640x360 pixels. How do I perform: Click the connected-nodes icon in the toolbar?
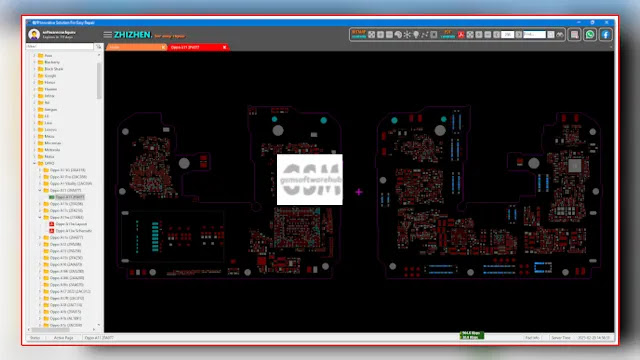(x=424, y=35)
